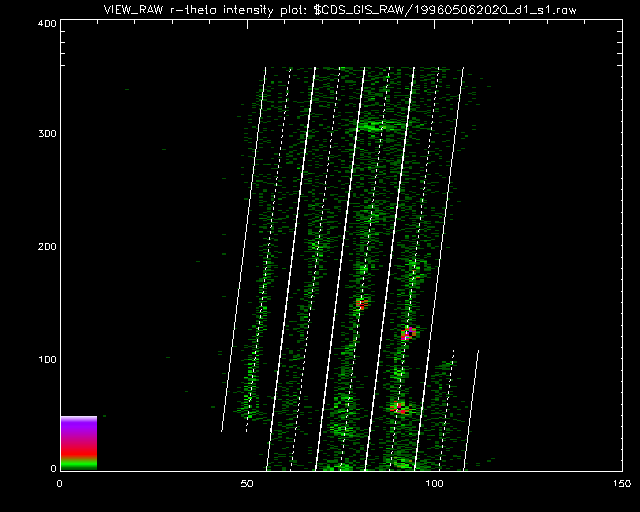Viewport: 640px width, 512px height.
Task: Click x-axis label 150
Action: 622,484
